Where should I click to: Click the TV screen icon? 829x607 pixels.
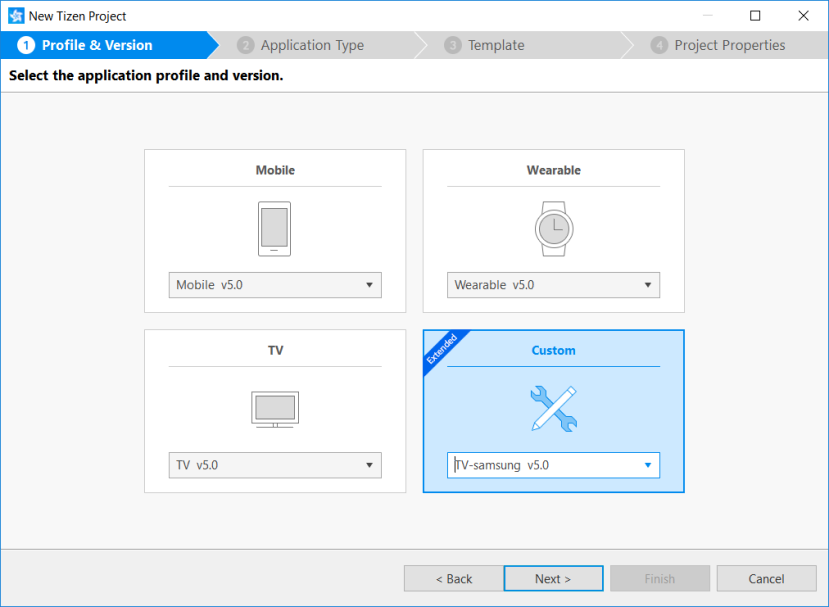coord(274,409)
